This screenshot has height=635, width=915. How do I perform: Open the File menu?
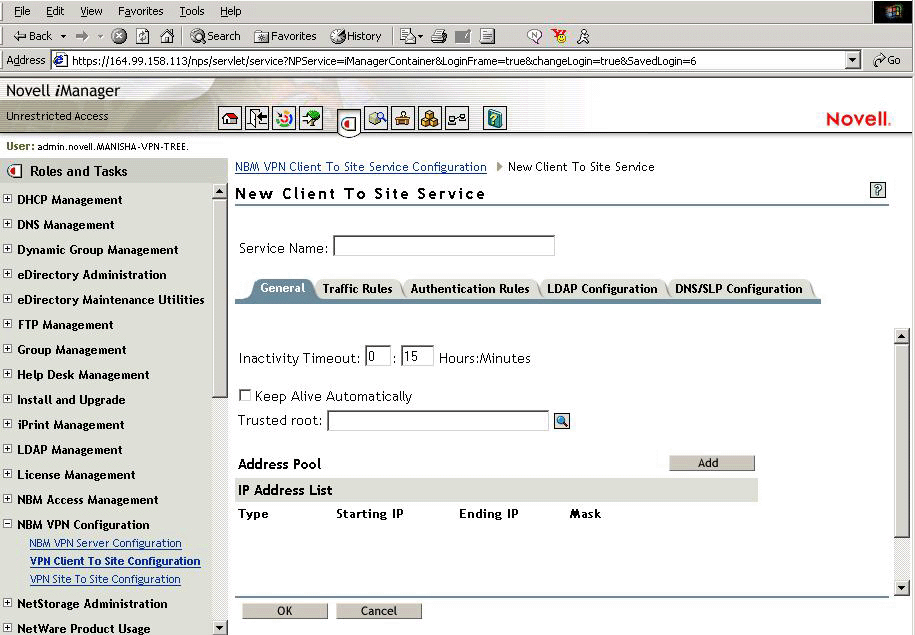22,11
